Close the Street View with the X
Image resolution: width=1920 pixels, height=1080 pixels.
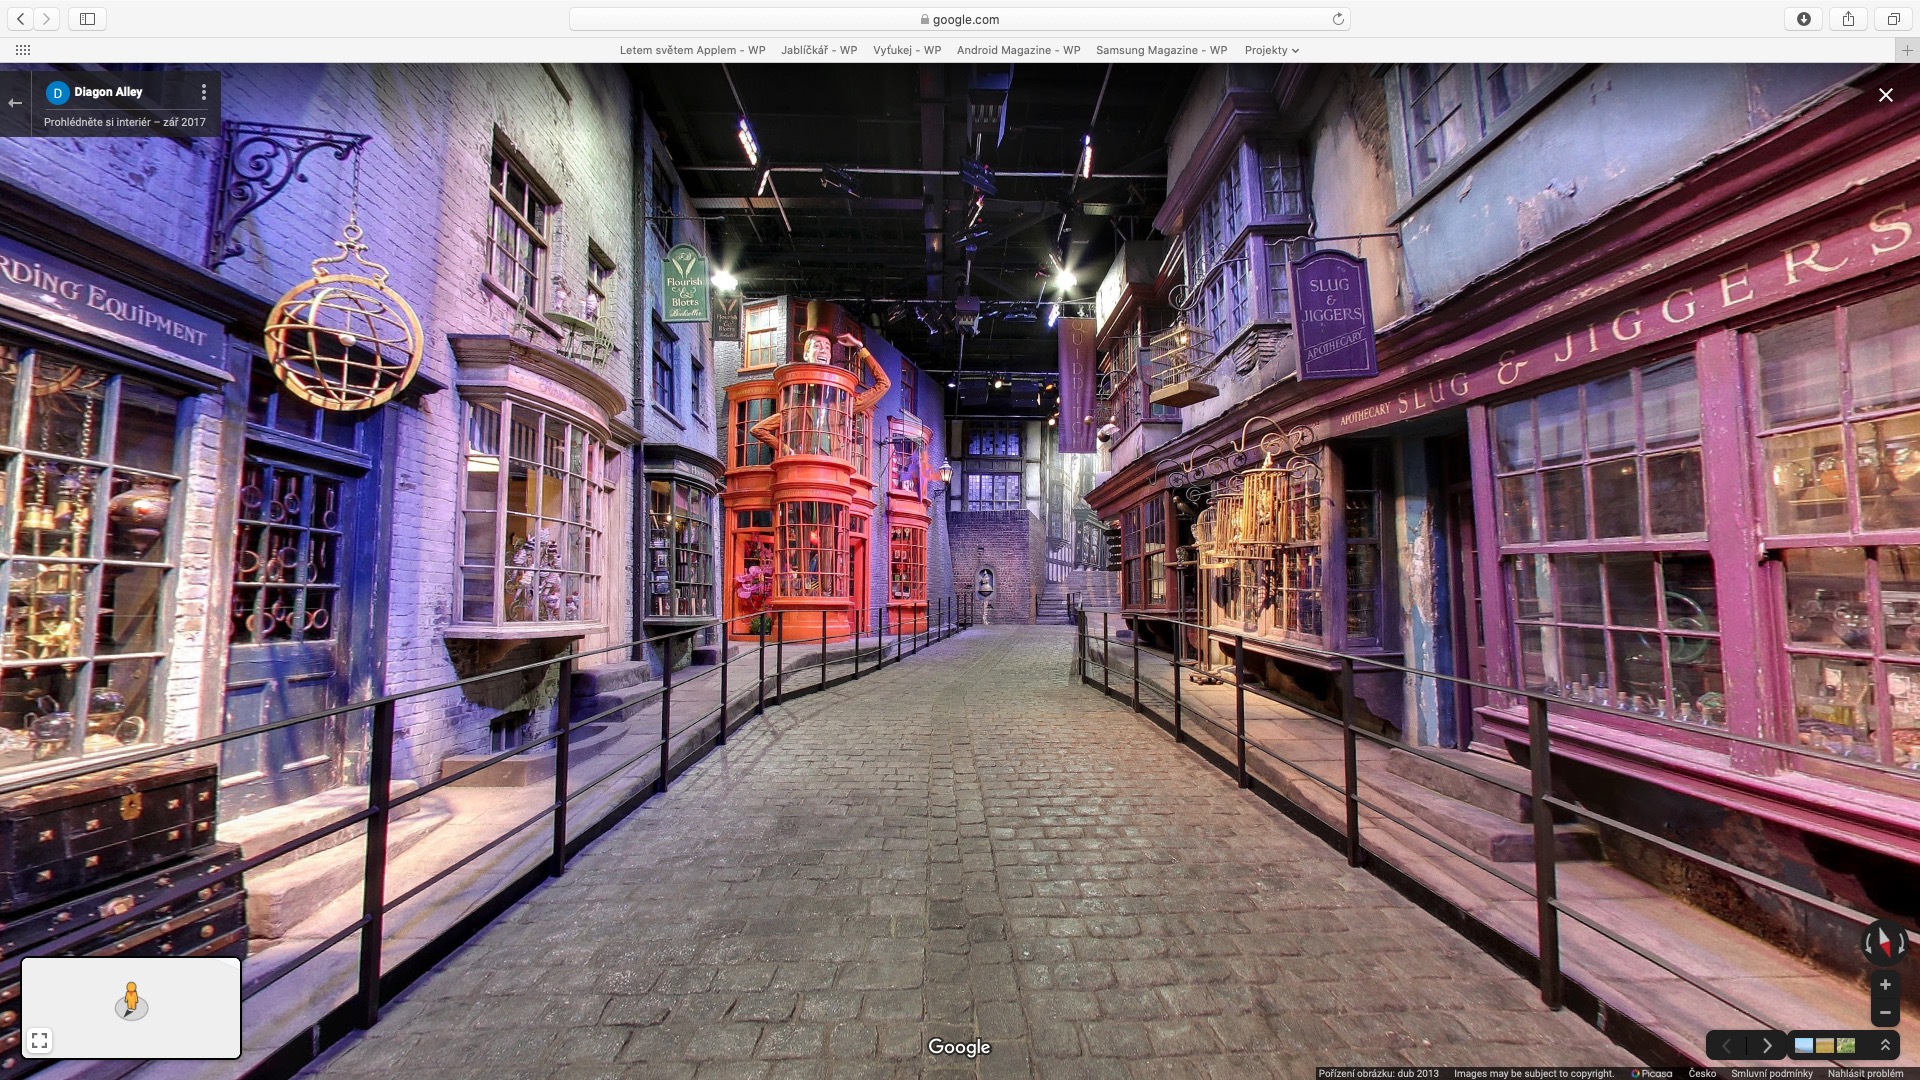pyautogui.click(x=1886, y=95)
